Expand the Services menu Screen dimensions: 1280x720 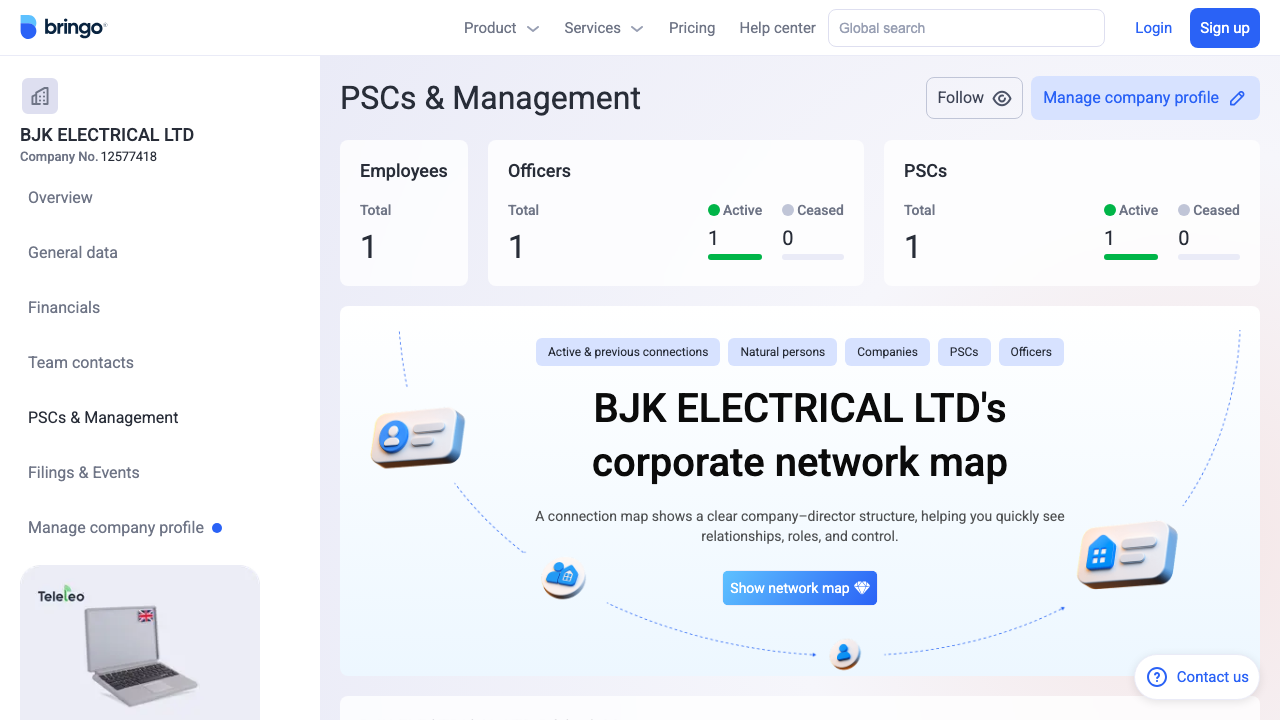click(x=603, y=28)
